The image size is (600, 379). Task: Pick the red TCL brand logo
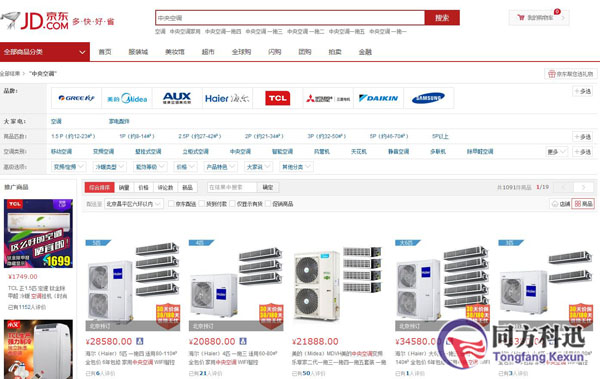point(277,98)
